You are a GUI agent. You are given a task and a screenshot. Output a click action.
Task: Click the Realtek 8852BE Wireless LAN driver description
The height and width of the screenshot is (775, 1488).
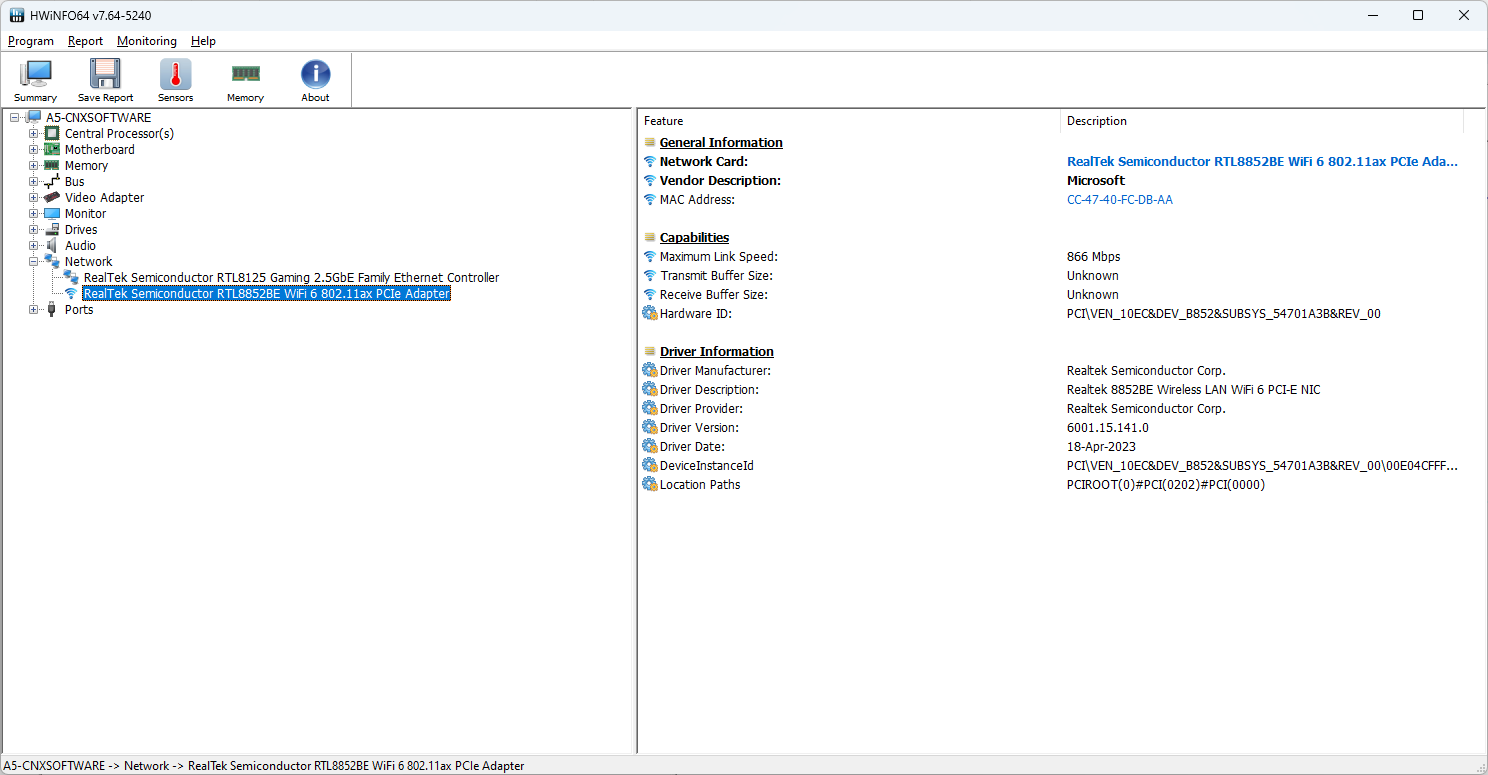(1194, 390)
